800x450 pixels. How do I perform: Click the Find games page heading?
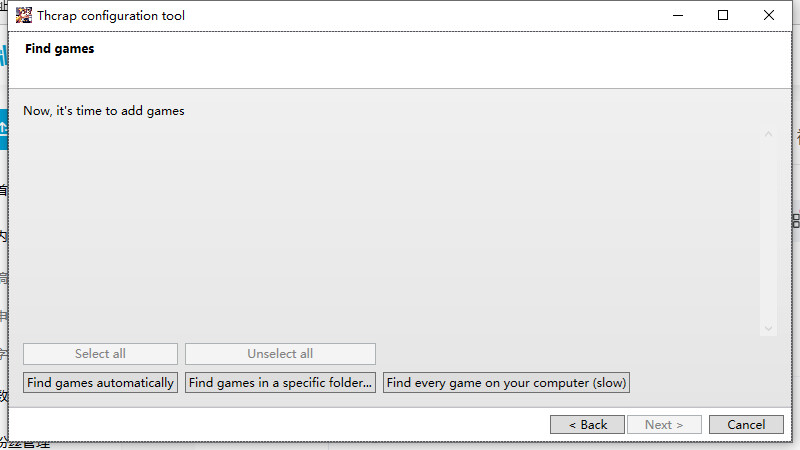click(60, 49)
